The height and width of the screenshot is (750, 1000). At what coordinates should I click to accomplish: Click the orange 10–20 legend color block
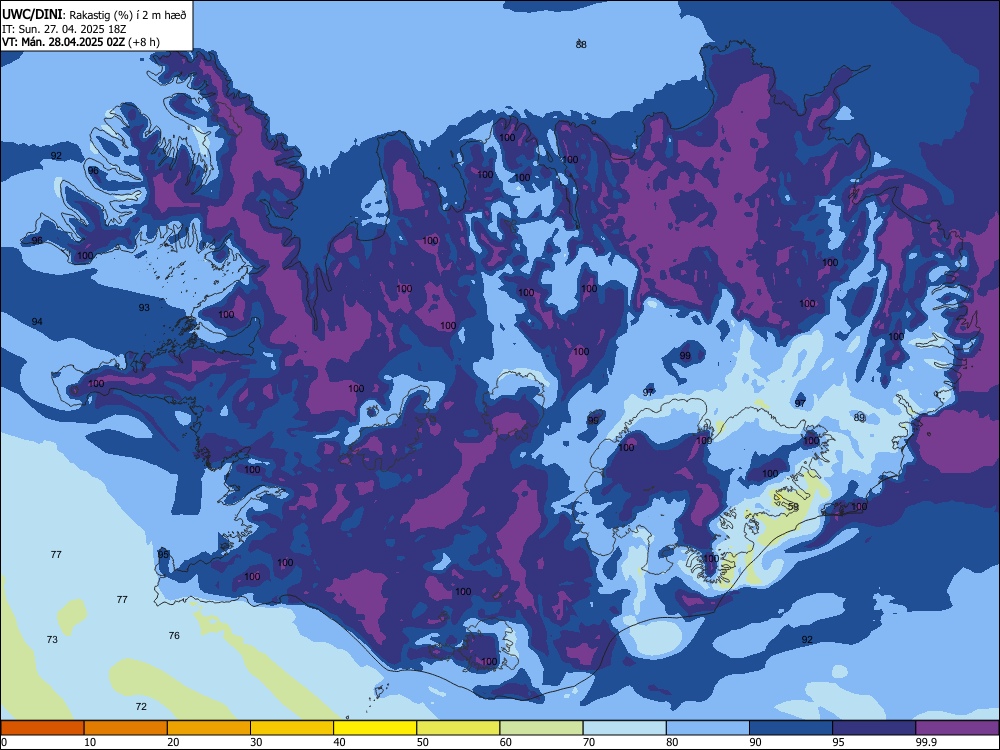126,728
